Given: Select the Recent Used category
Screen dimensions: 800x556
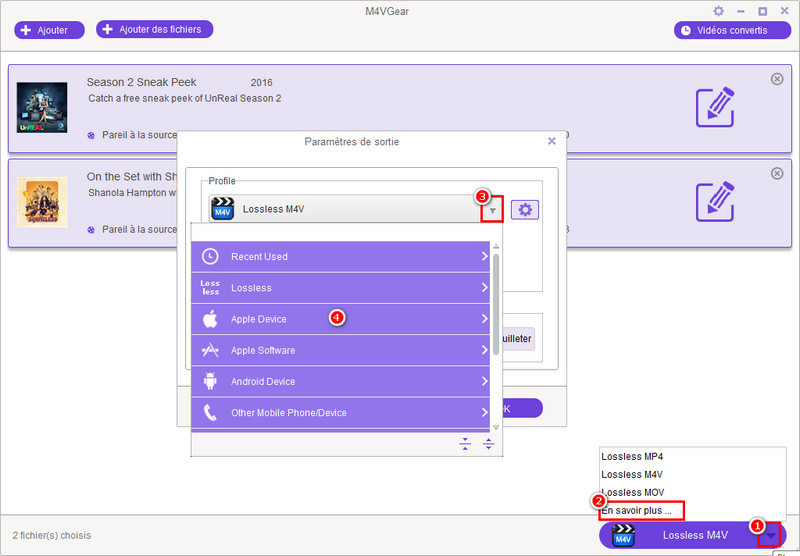Looking at the screenshot, I should coord(345,257).
